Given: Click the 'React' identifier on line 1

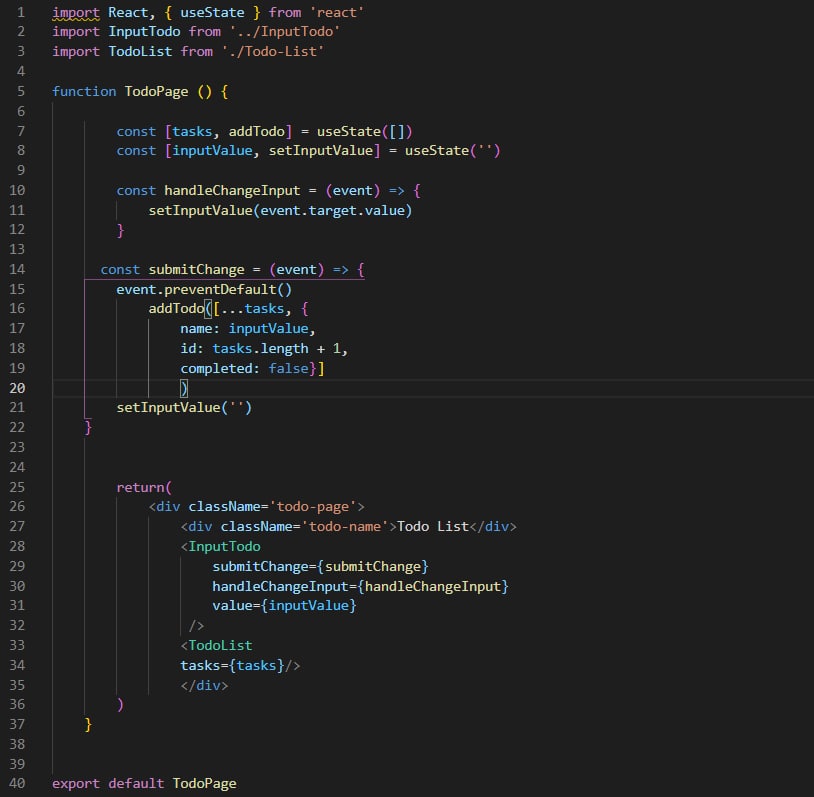Looking at the screenshot, I should (128, 12).
